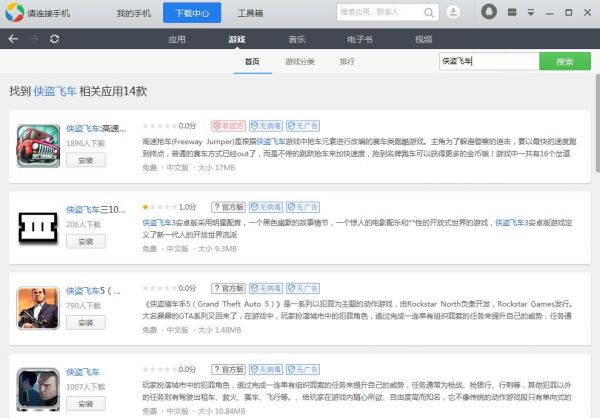
Task: Click 无广告 badge on 侠盗飞车三10 row
Action: (x=303, y=207)
